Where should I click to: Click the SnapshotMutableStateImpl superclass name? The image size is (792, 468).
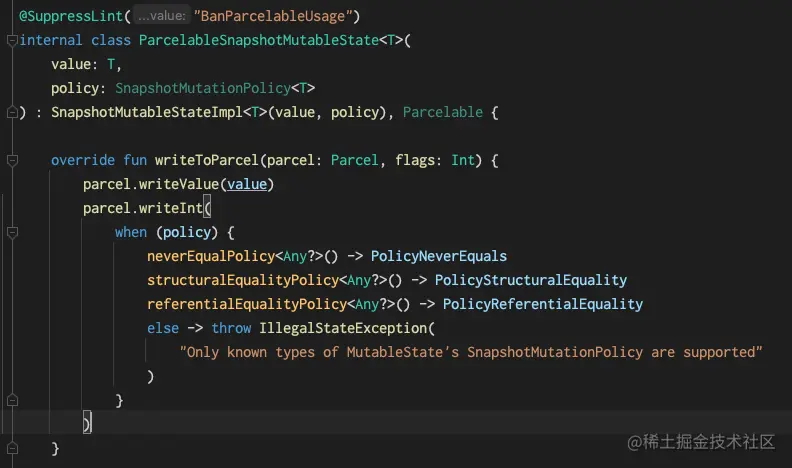click(x=146, y=112)
